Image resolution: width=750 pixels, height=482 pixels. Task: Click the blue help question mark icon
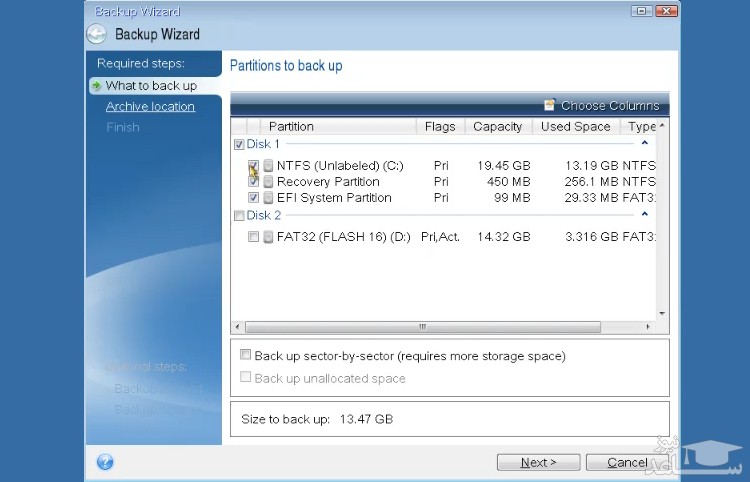pos(105,462)
